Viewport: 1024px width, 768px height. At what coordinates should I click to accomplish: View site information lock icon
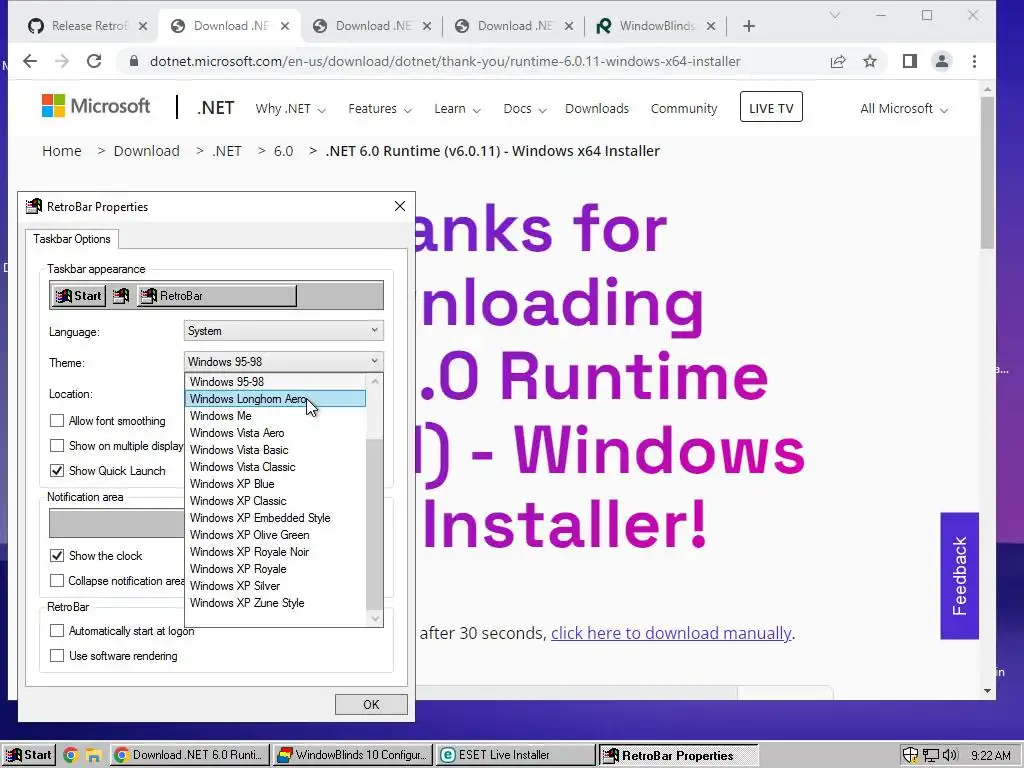point(134,61)
